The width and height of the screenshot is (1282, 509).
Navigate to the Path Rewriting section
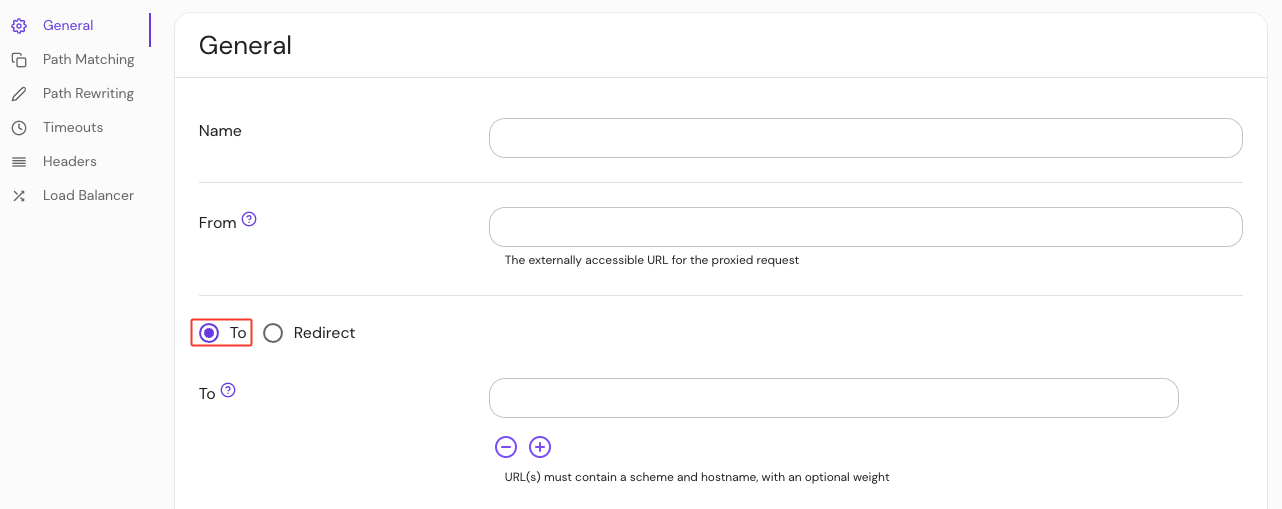point(88,94)
